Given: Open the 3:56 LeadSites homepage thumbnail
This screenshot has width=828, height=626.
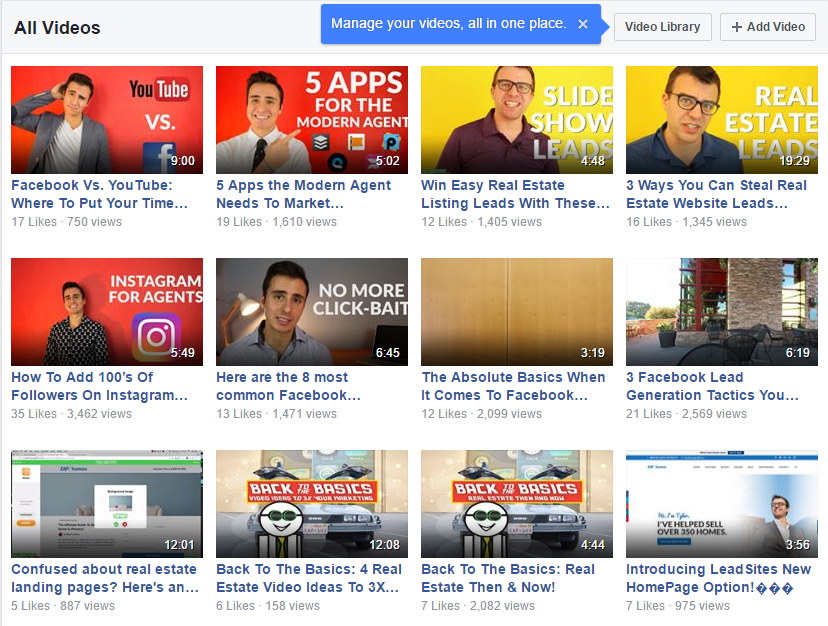Looking at the screenshot, I should tap(721, 504).
